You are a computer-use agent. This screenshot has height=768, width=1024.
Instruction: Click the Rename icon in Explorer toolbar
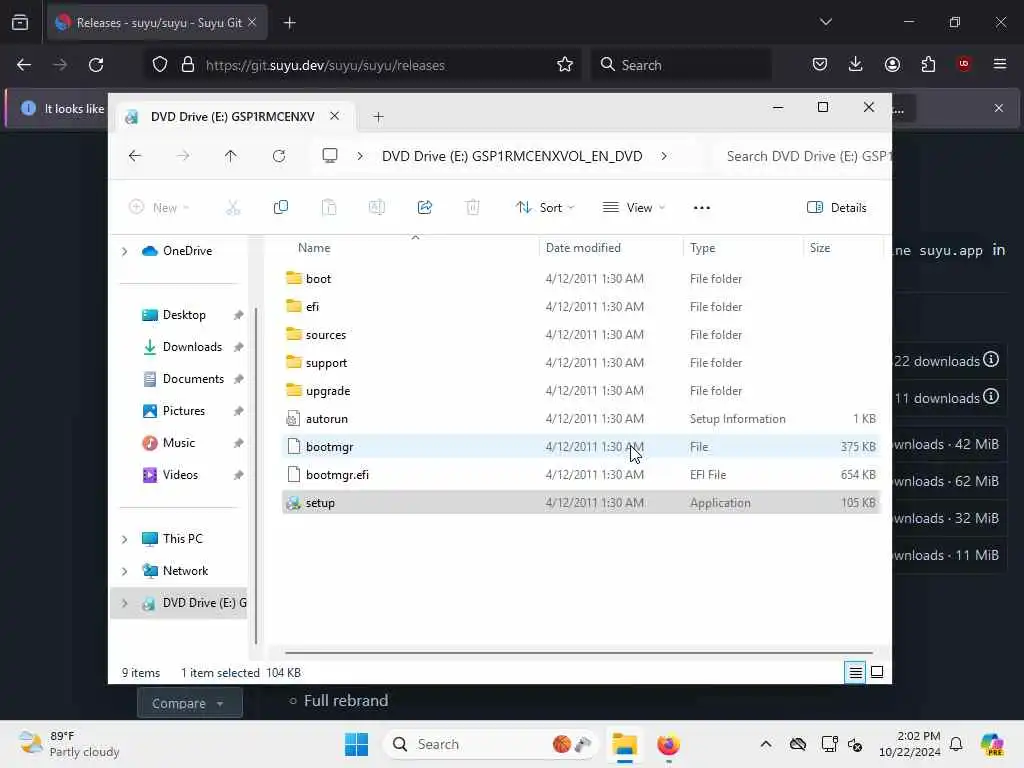(x=377, y=208)
